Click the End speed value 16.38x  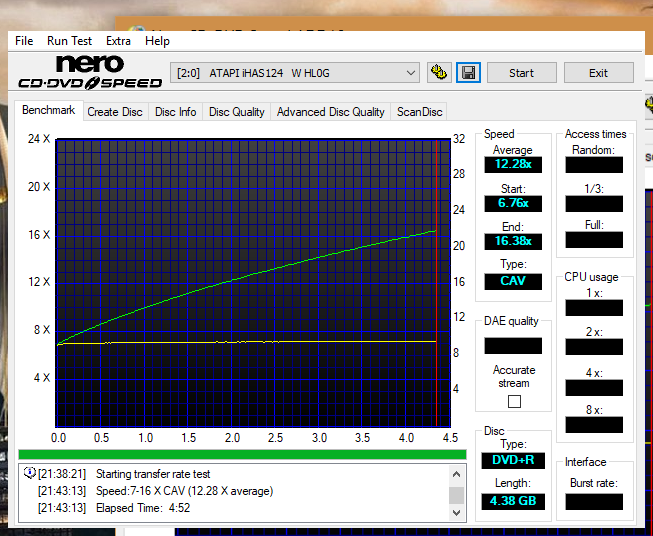tap(513, 241)
